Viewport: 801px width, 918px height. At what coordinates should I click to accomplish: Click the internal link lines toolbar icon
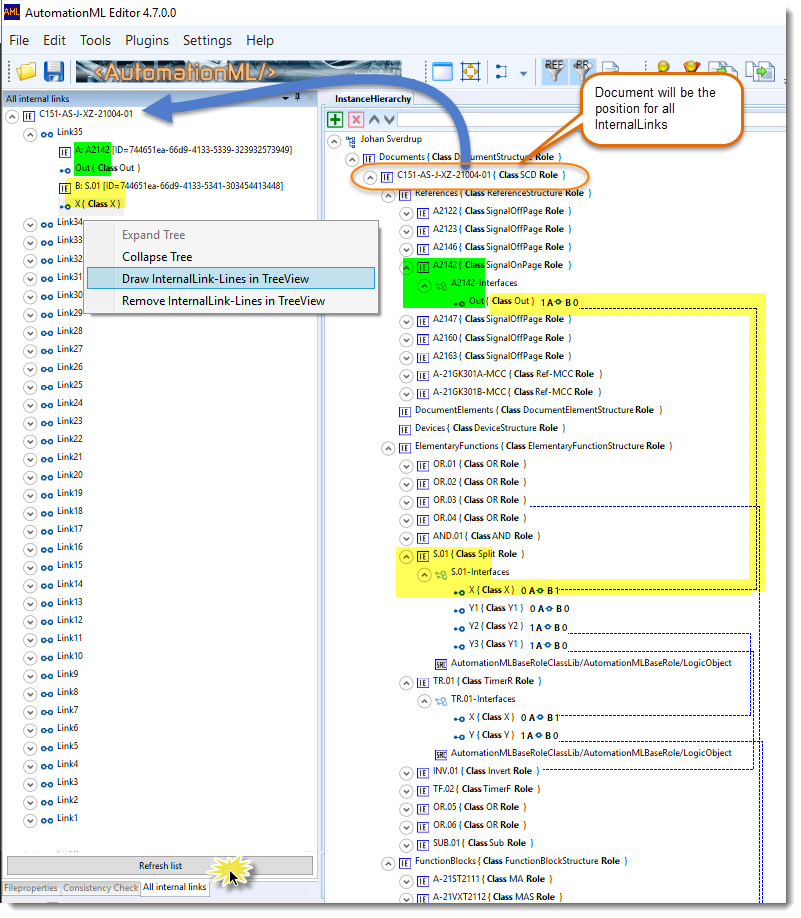coord(501,72)
